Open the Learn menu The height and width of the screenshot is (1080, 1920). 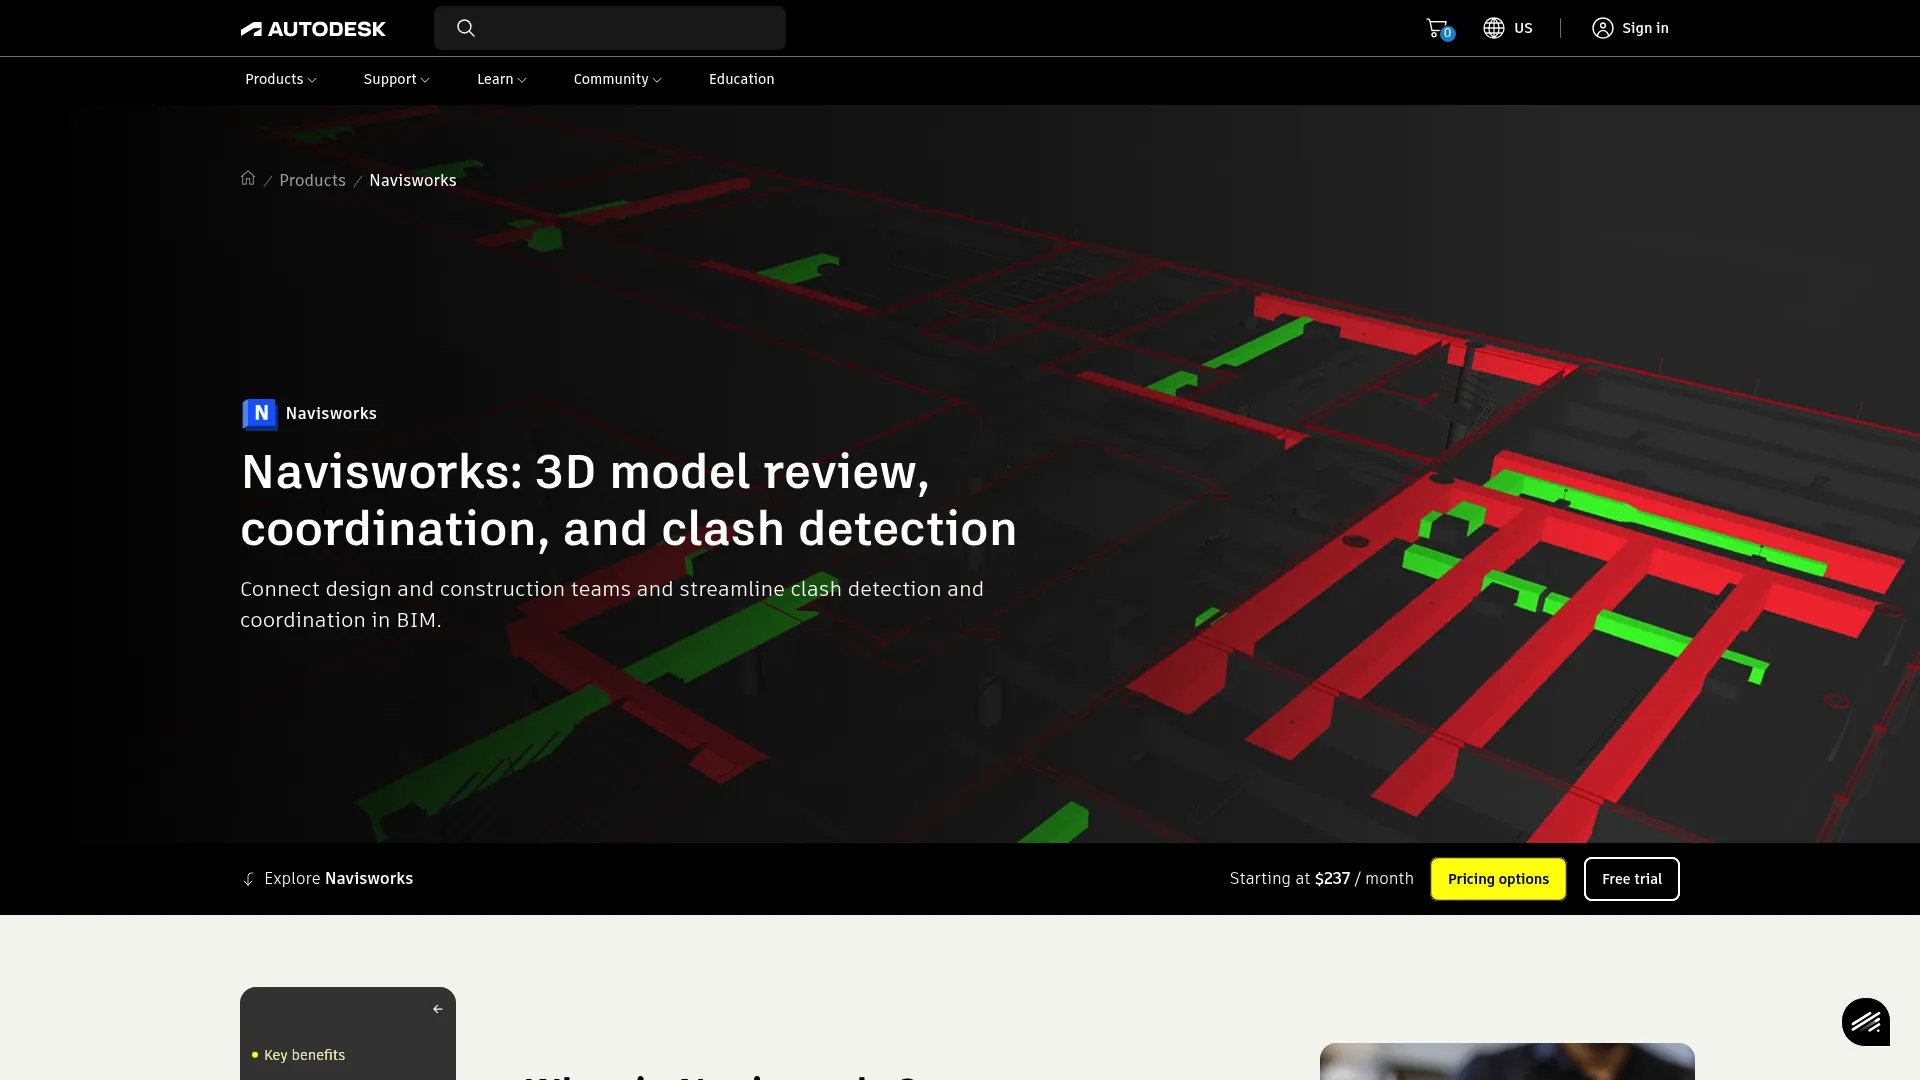click(x=502, y=79)
